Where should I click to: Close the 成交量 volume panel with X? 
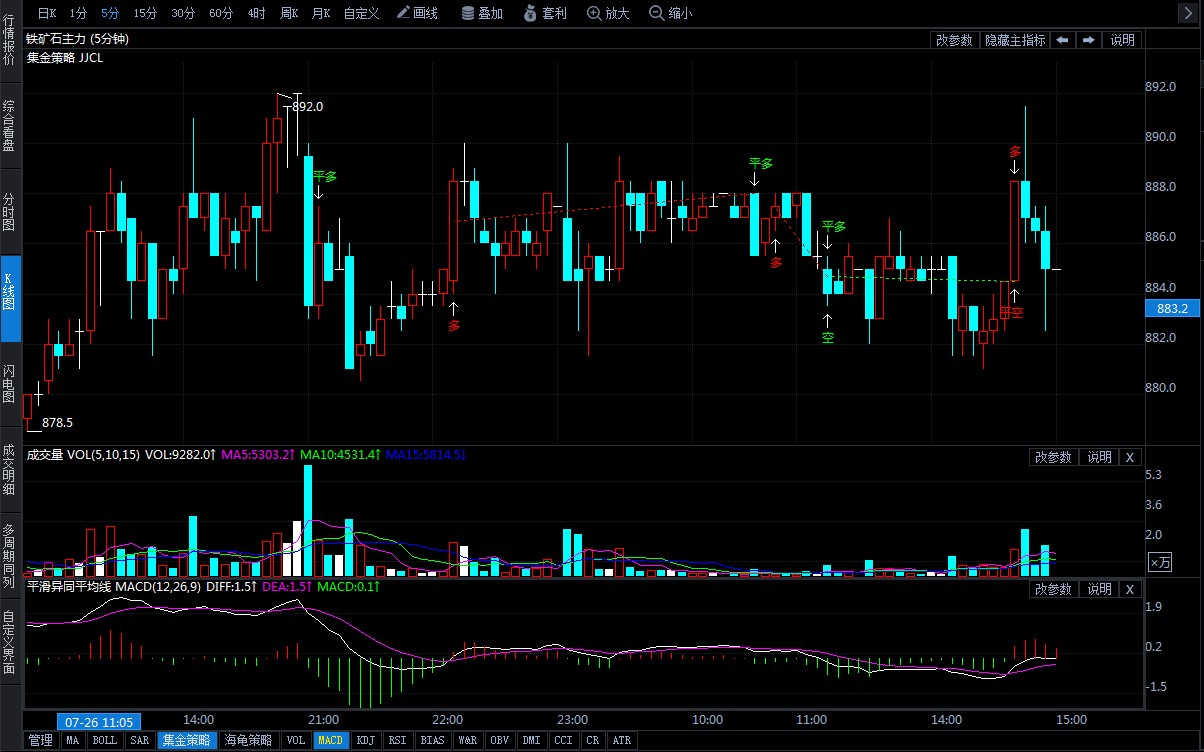click(x=1129, y=457)
